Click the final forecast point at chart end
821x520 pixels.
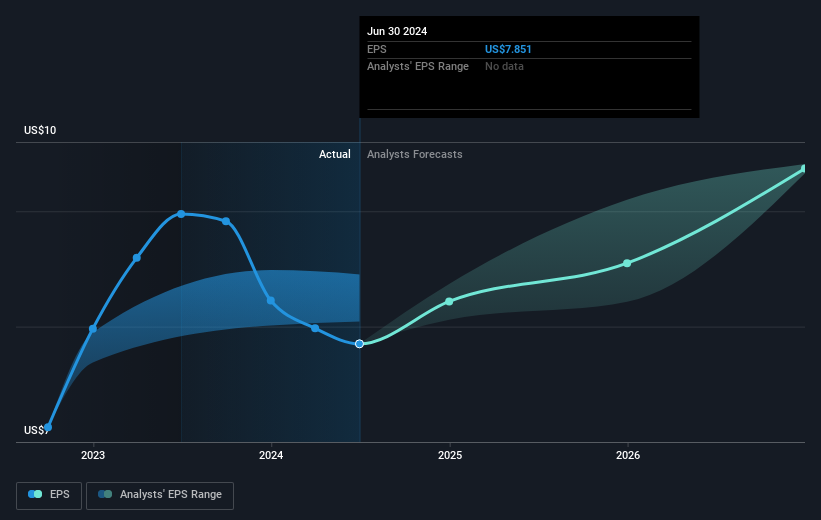coord(804,169)
